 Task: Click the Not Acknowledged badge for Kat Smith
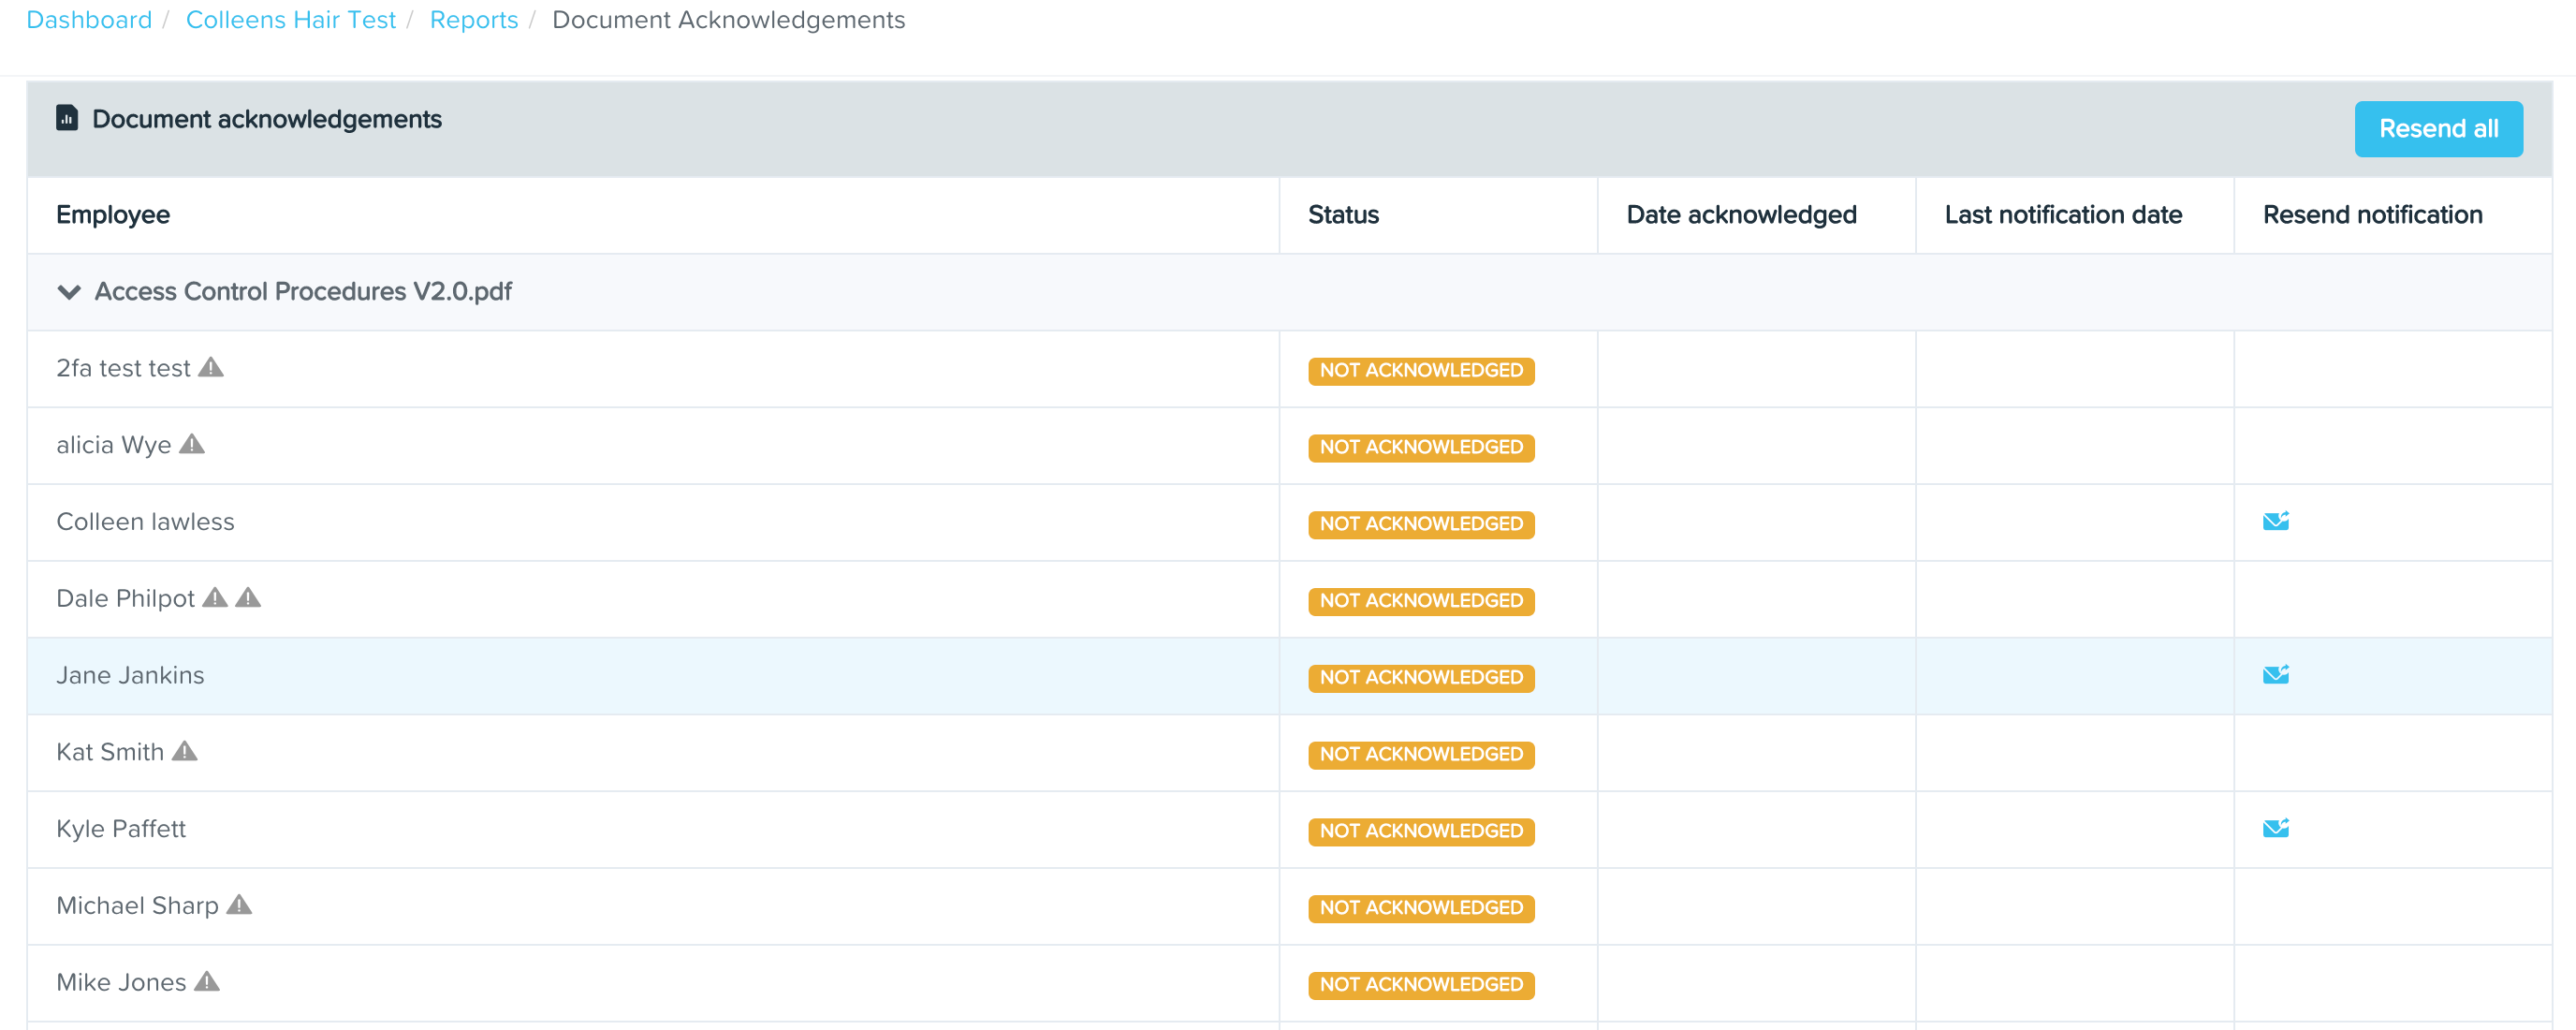[1421, 755]
